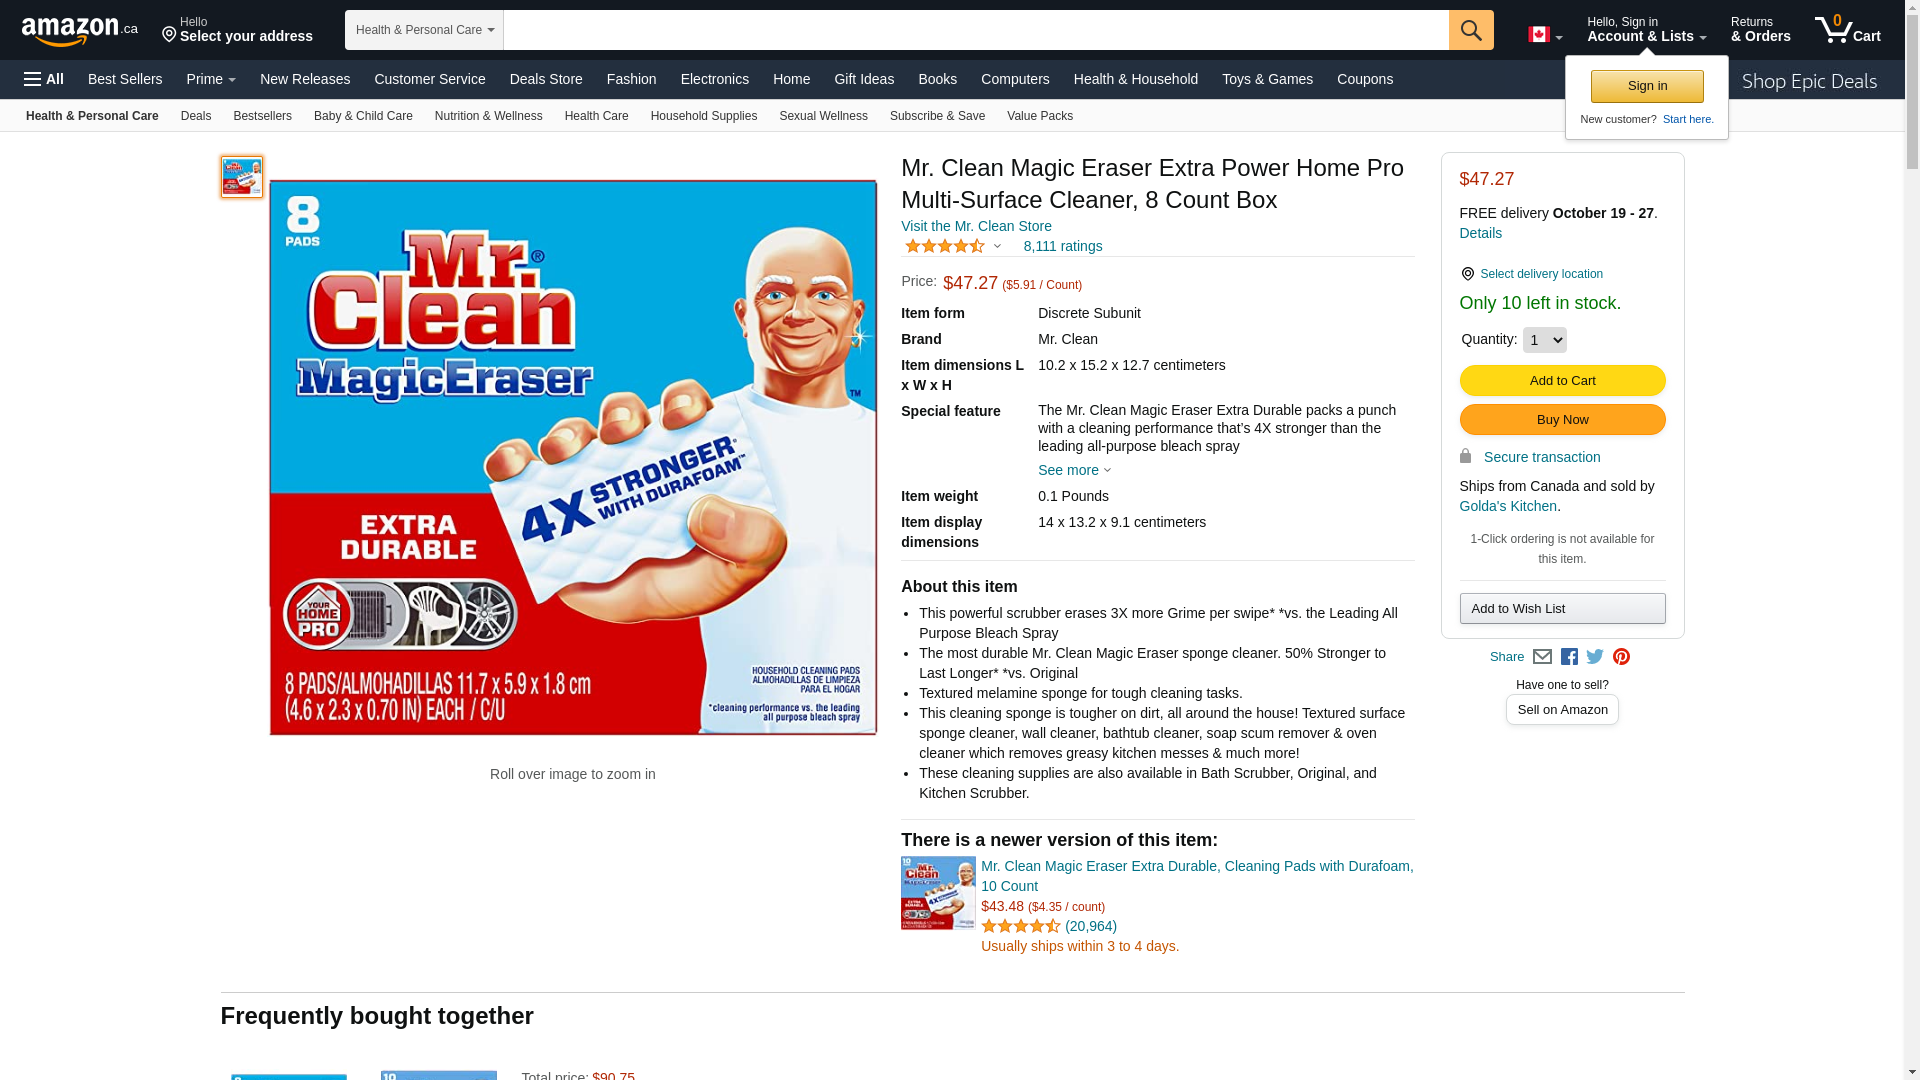Expand the star rating breakdown popover
Viewport: 1920px width, 1080px height.
[953, 246]
